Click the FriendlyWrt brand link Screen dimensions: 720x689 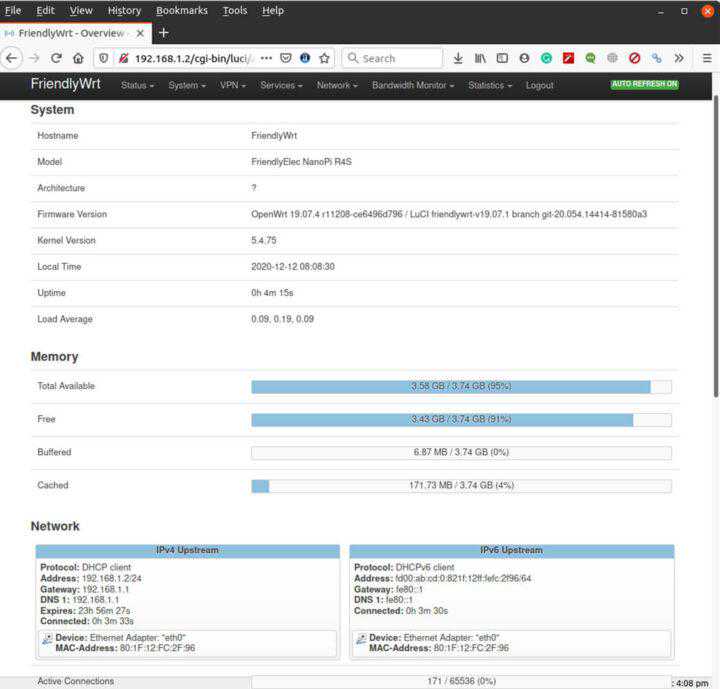65,85
